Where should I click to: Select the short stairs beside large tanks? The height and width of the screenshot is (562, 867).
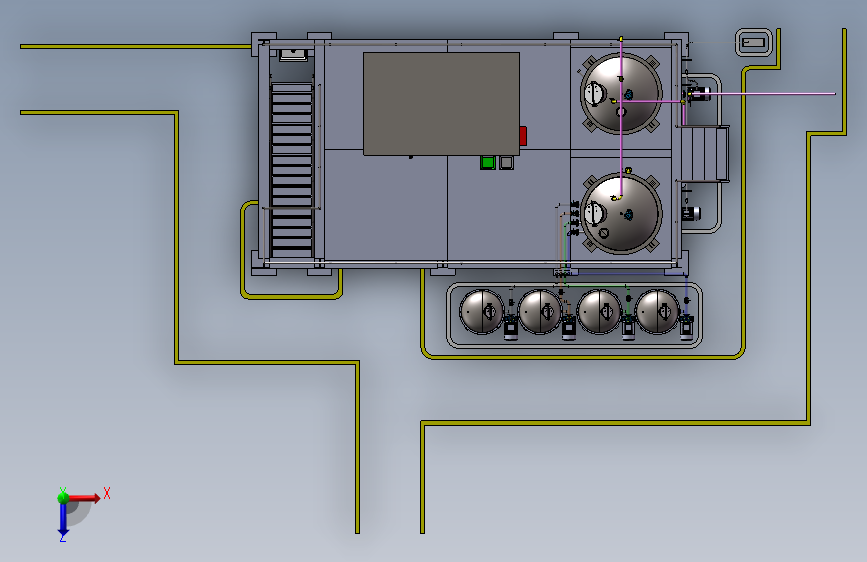click(x=704, y=154)
